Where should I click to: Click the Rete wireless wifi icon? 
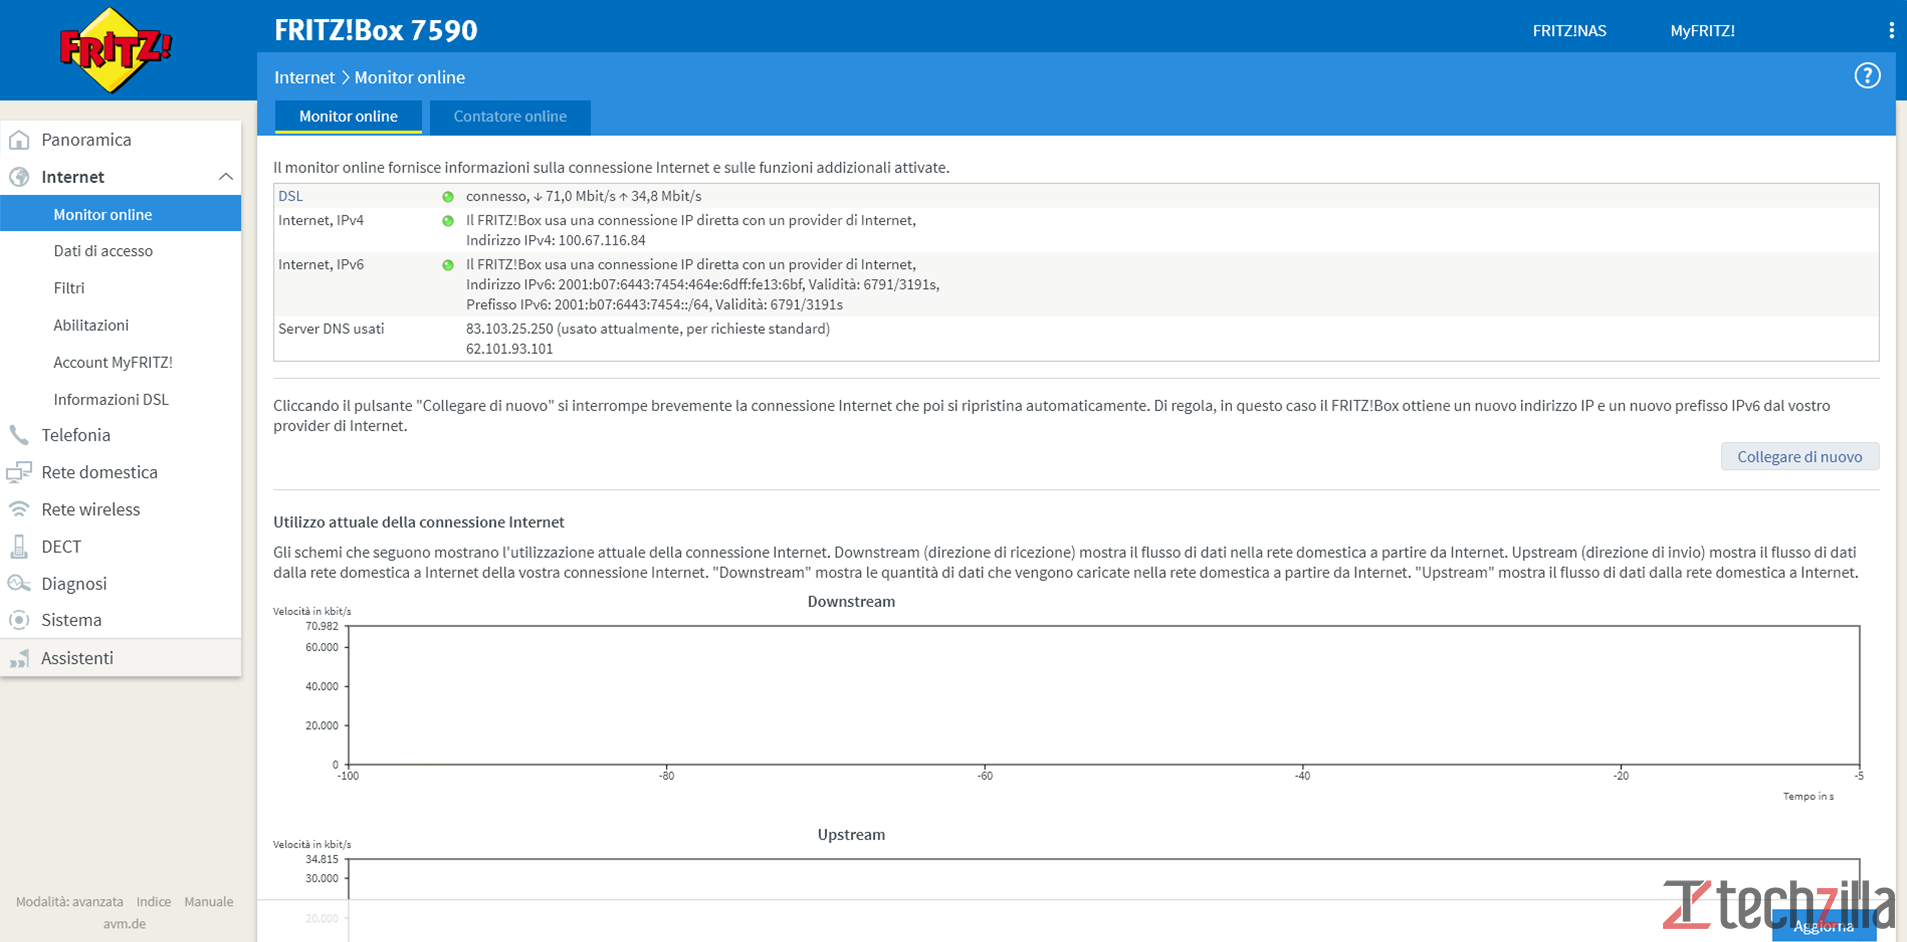[19, 509]
